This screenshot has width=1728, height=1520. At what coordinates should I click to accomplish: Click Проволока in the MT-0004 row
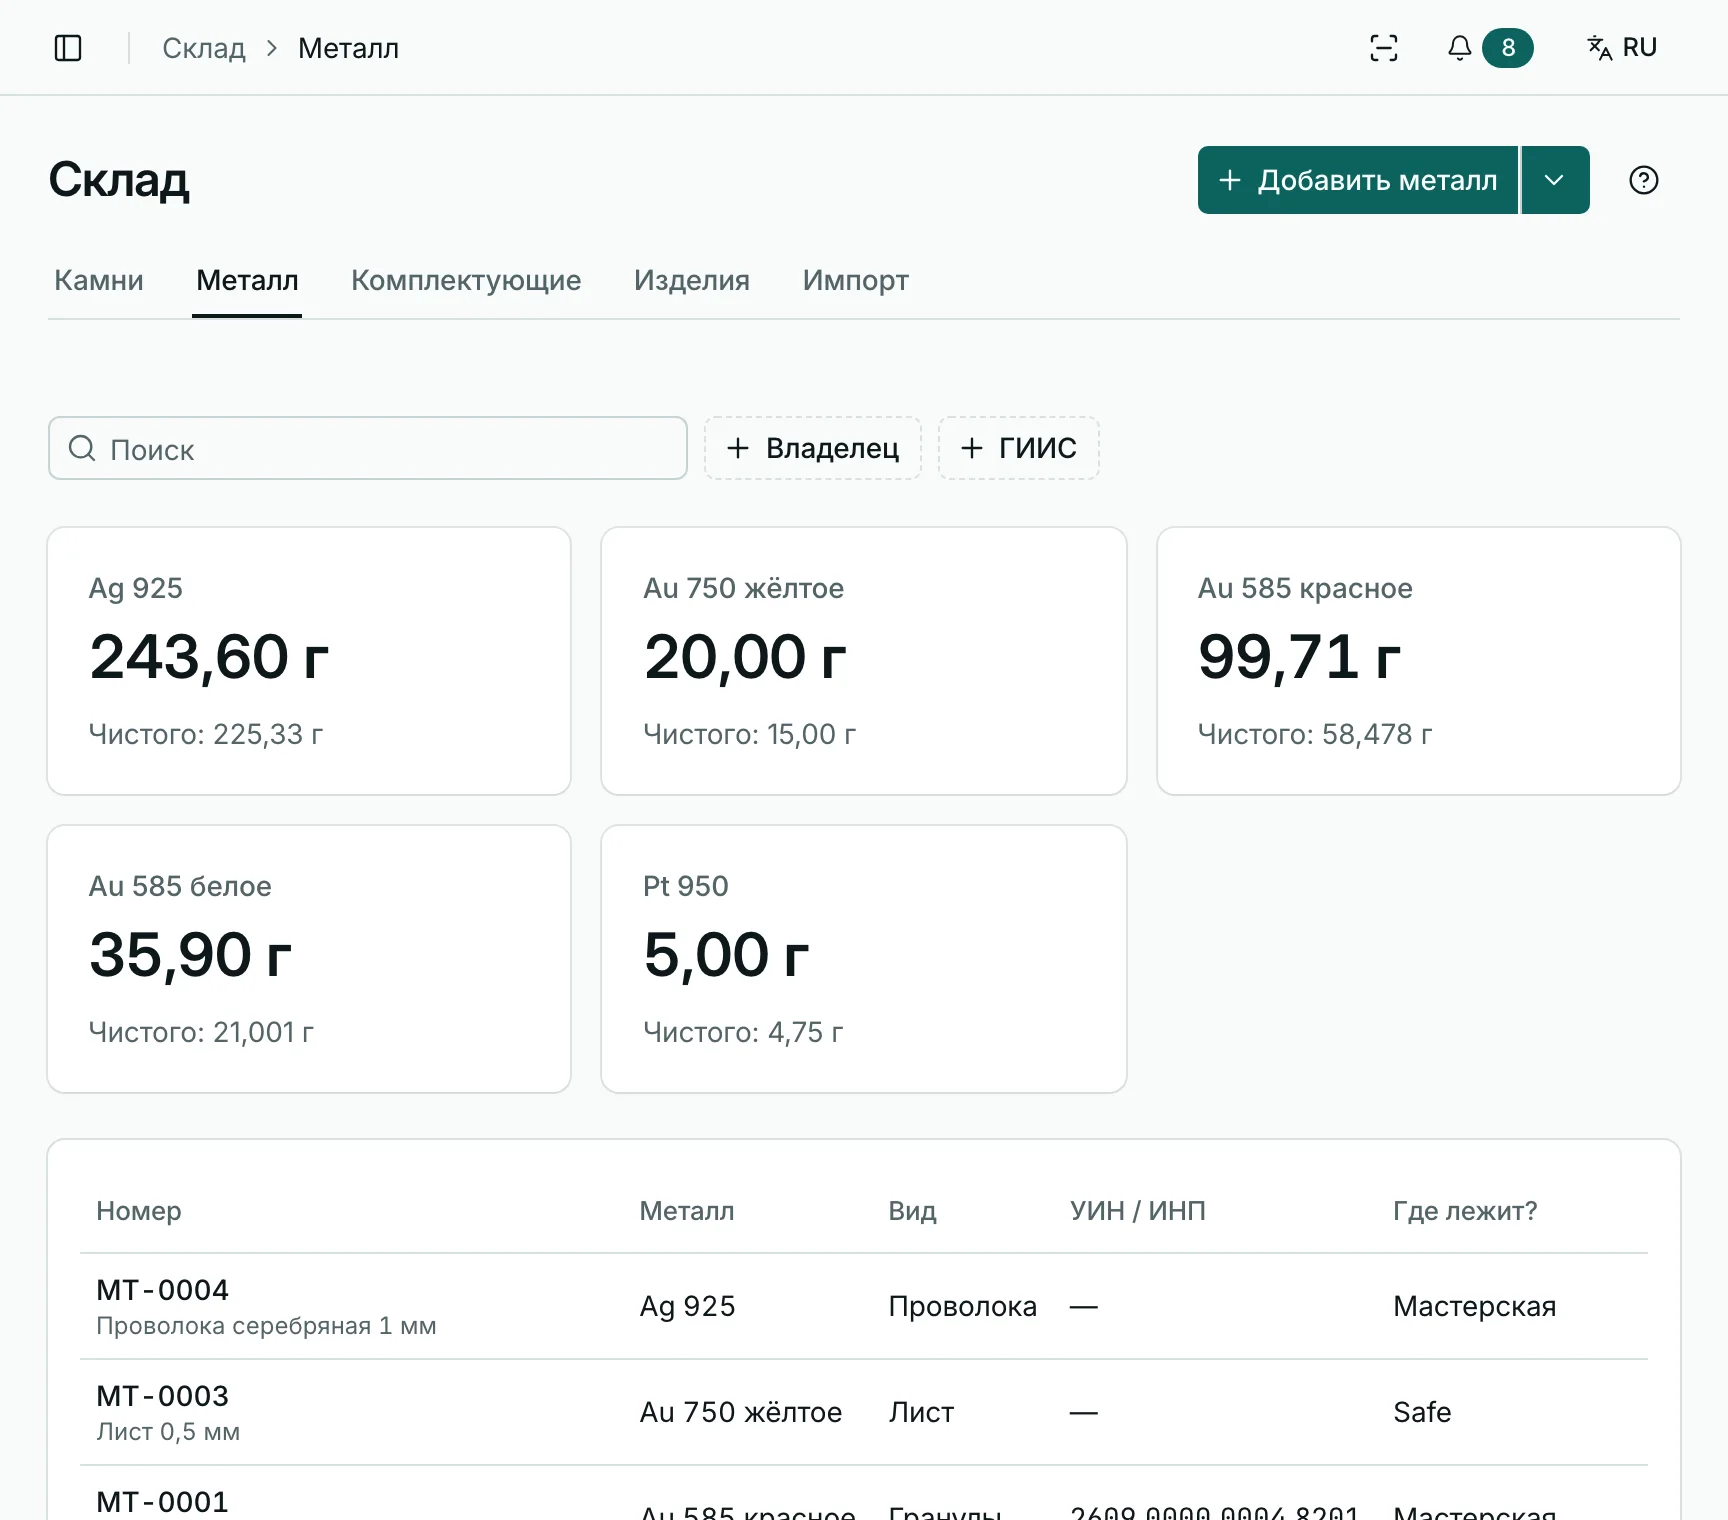963,1306
